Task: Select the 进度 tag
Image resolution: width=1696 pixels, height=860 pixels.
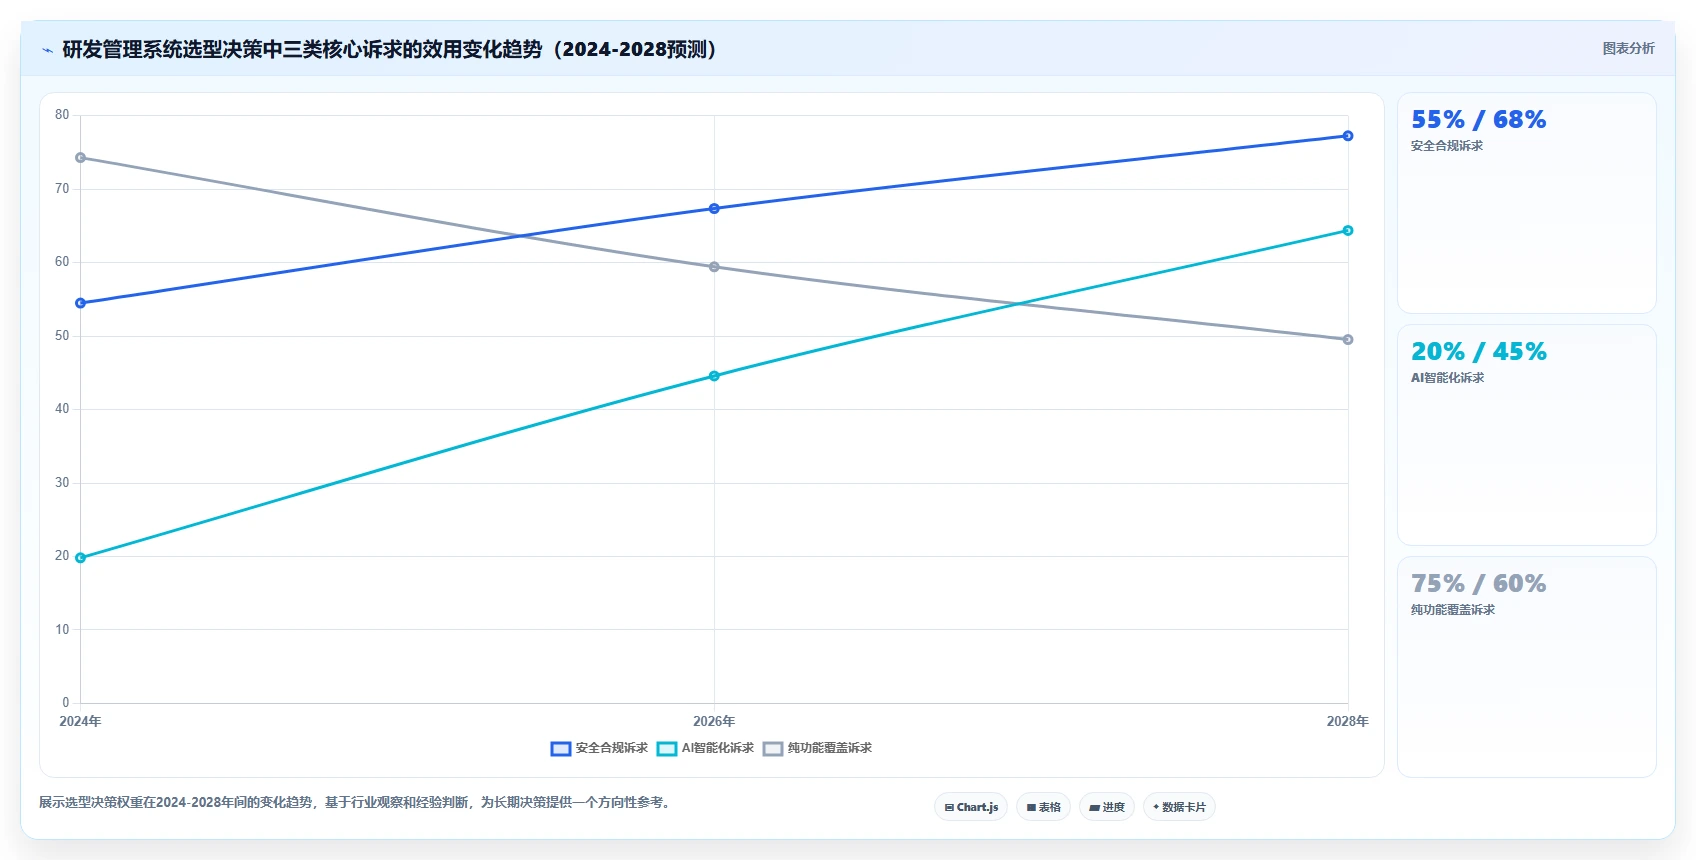Action: tap(1106, 807)
